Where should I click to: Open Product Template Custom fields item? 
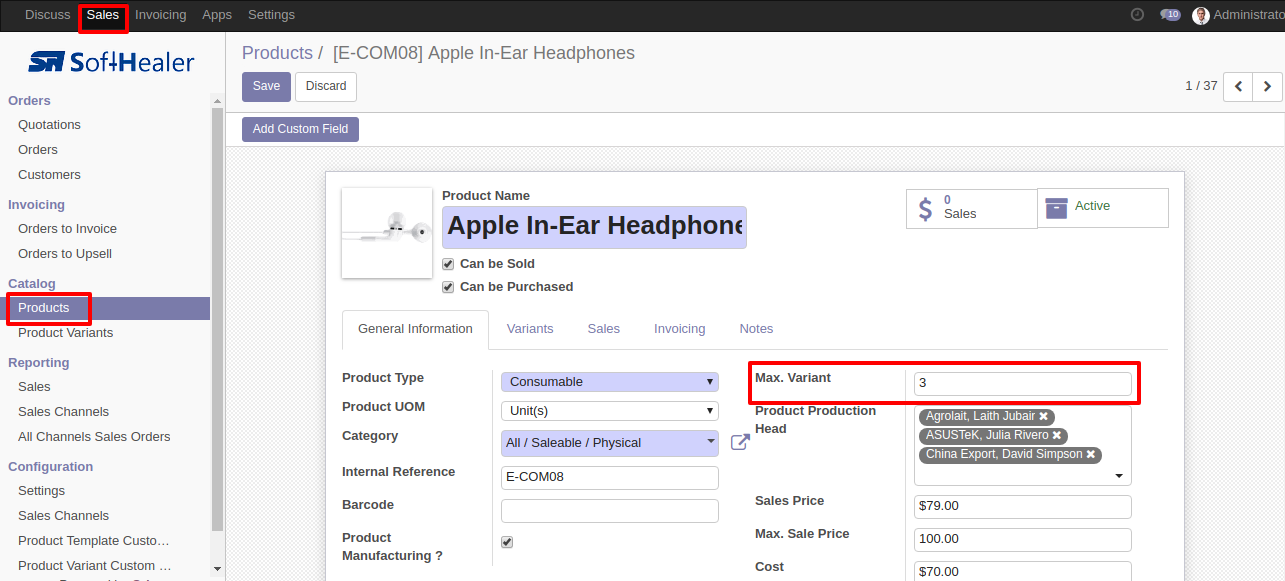(94, 541)
